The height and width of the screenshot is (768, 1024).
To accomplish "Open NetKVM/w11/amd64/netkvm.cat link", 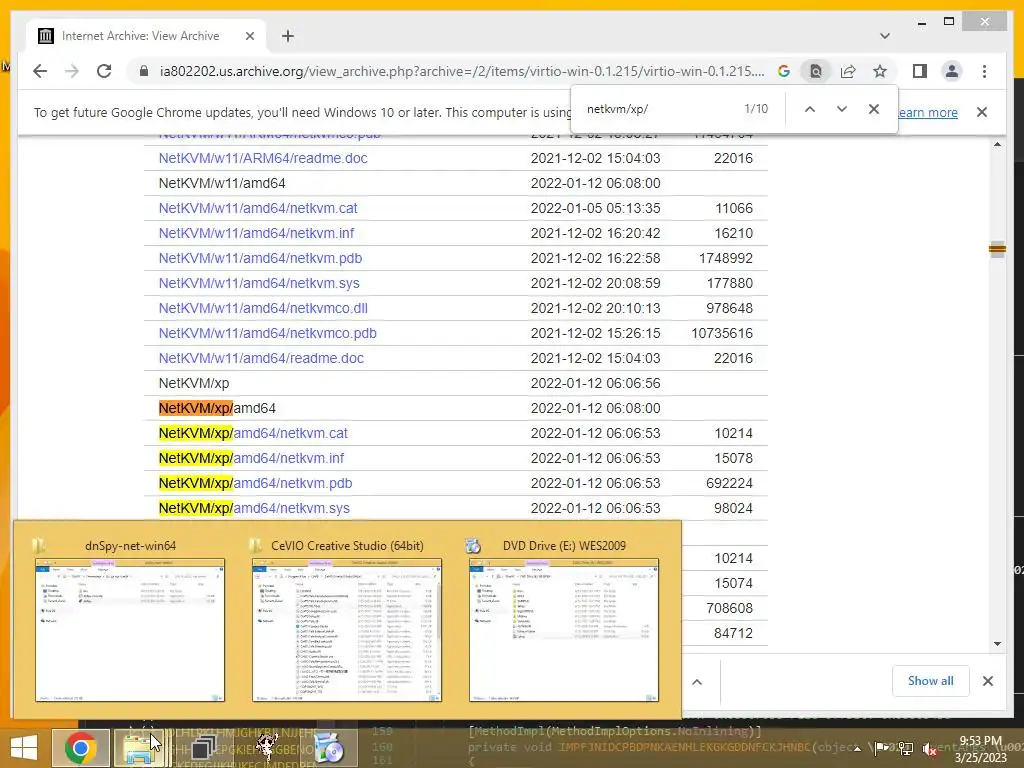I will coord(258,208).
